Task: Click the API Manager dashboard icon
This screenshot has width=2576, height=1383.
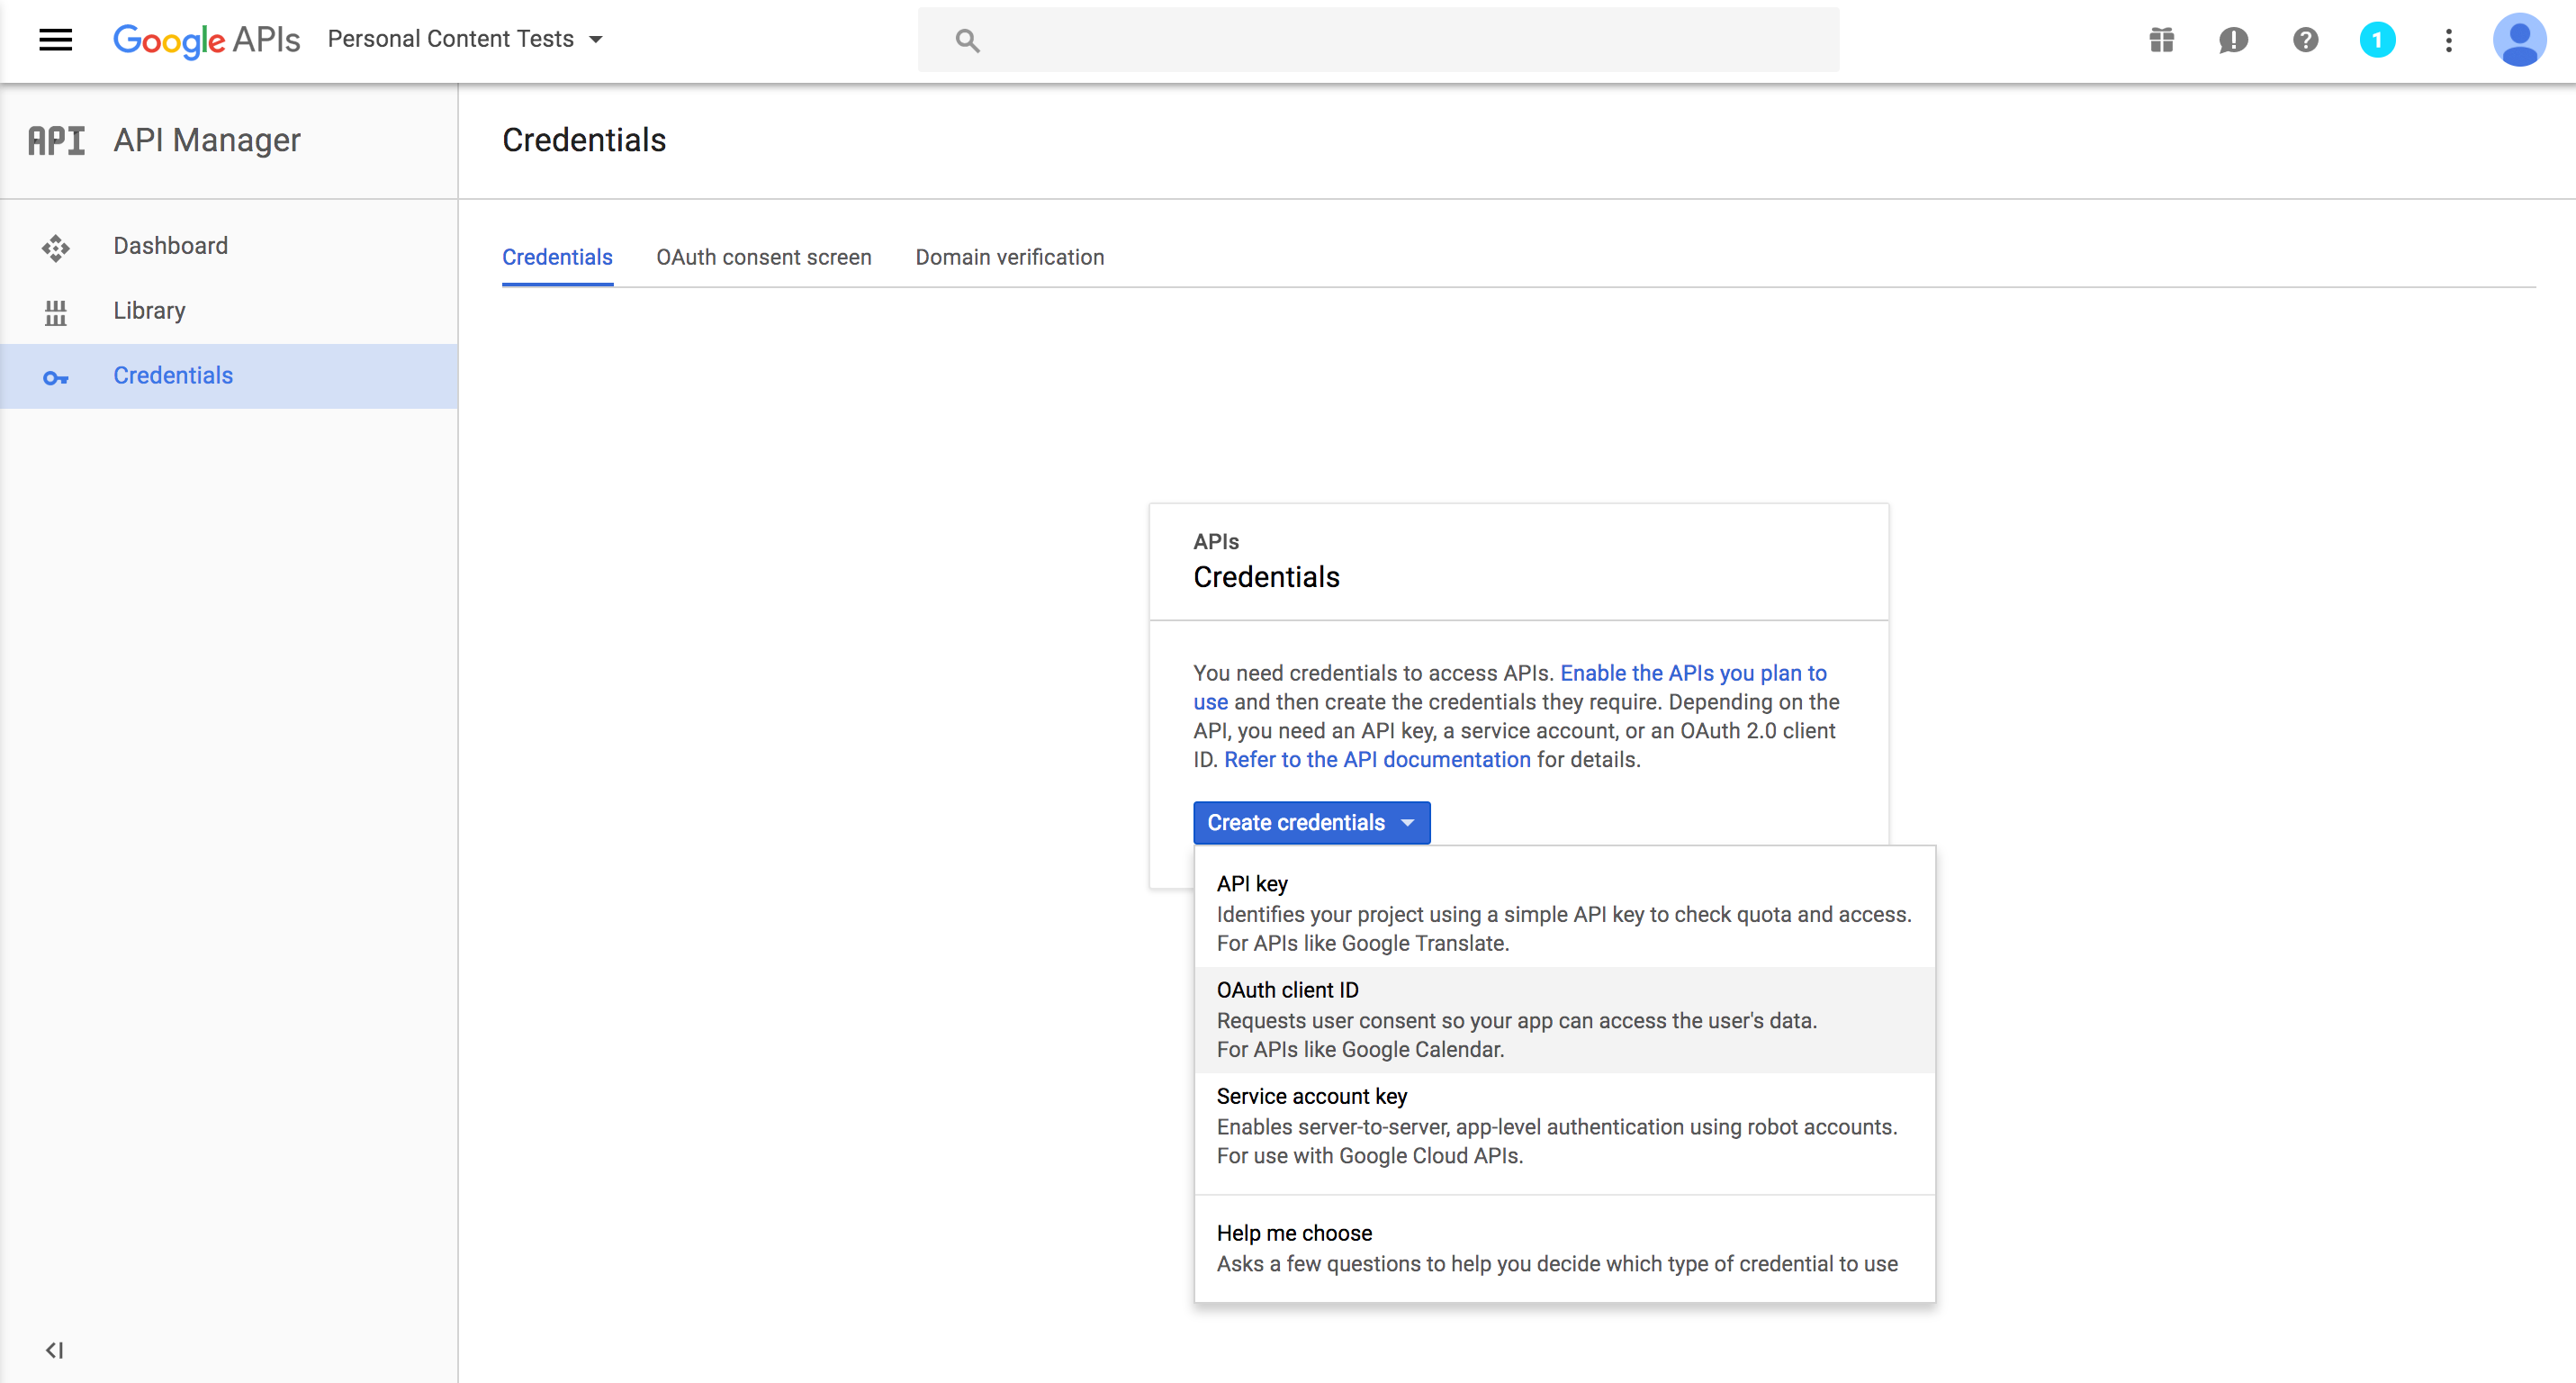Action: [55, 244]
